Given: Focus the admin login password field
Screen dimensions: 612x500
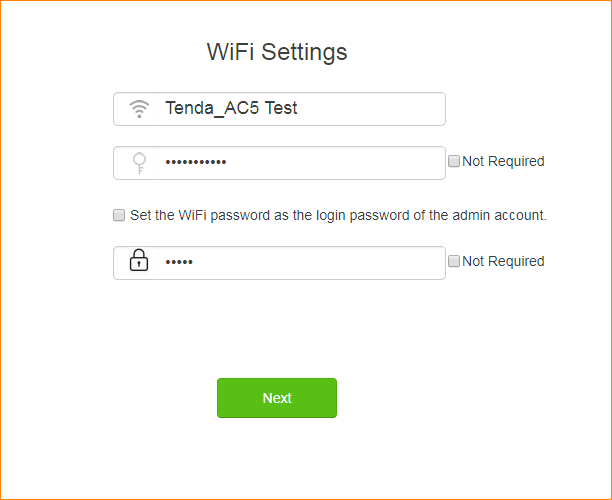Looking at the screenshot, I should pos(300,262).
